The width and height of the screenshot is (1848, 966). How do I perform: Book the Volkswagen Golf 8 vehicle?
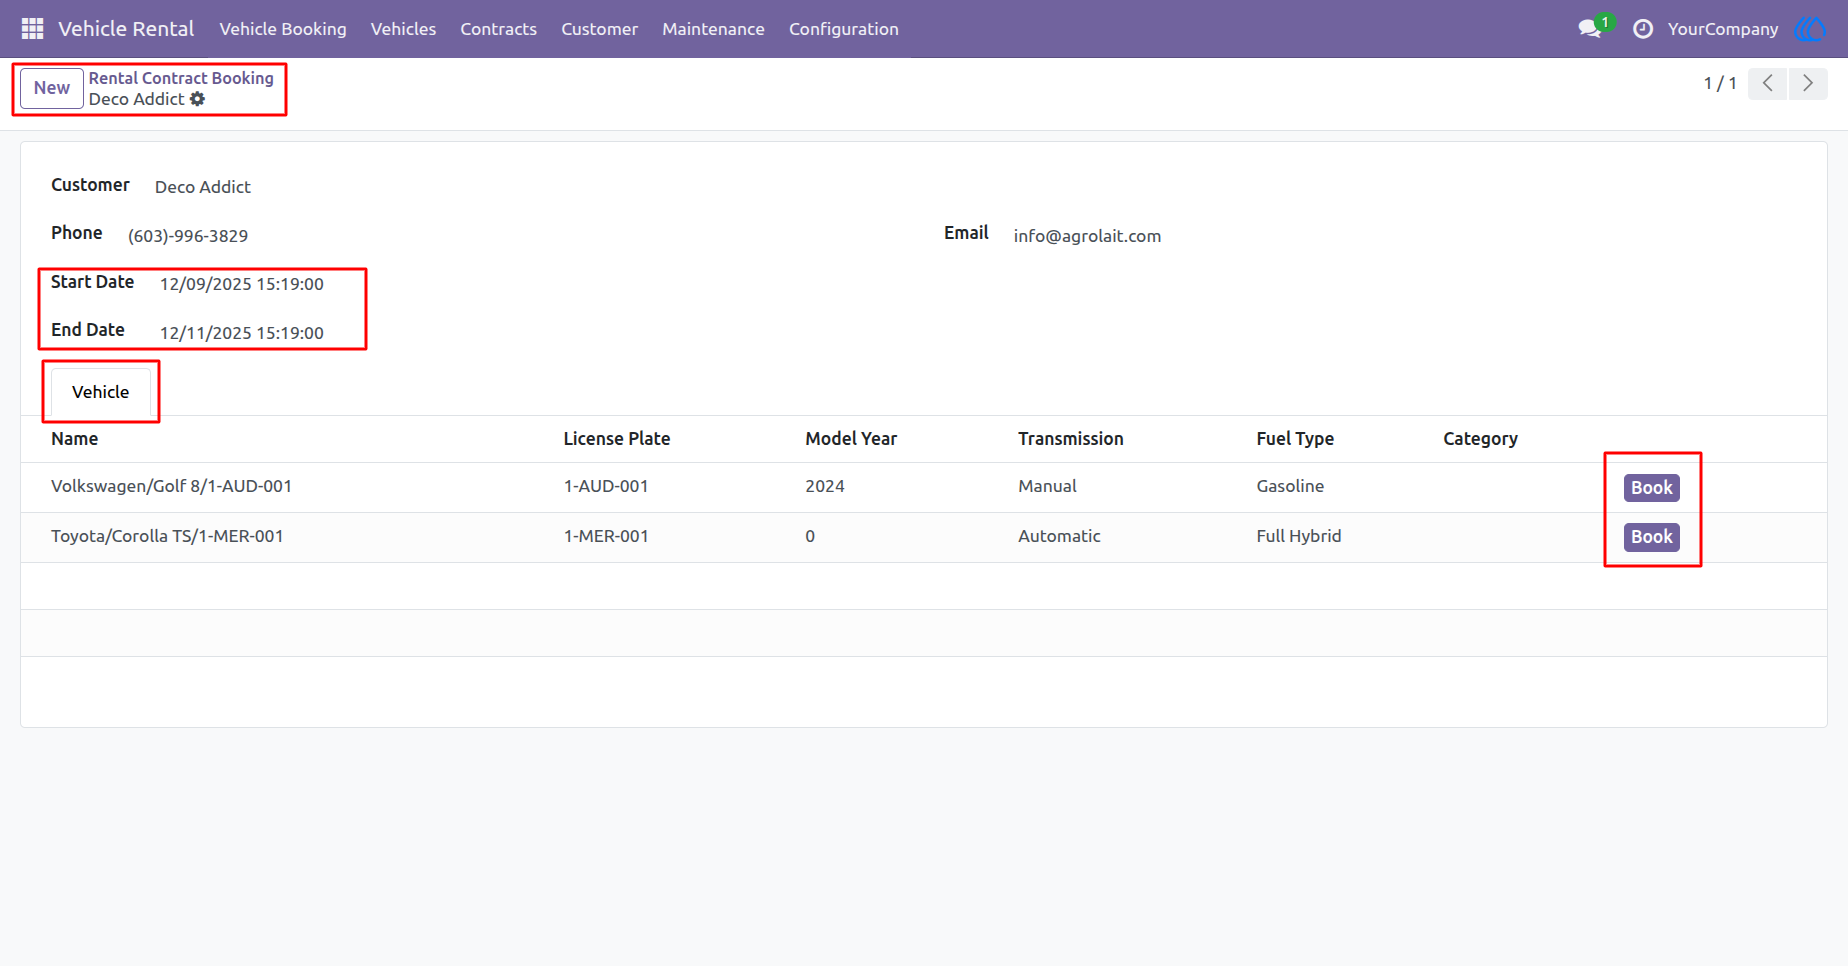click(1651, 488)
